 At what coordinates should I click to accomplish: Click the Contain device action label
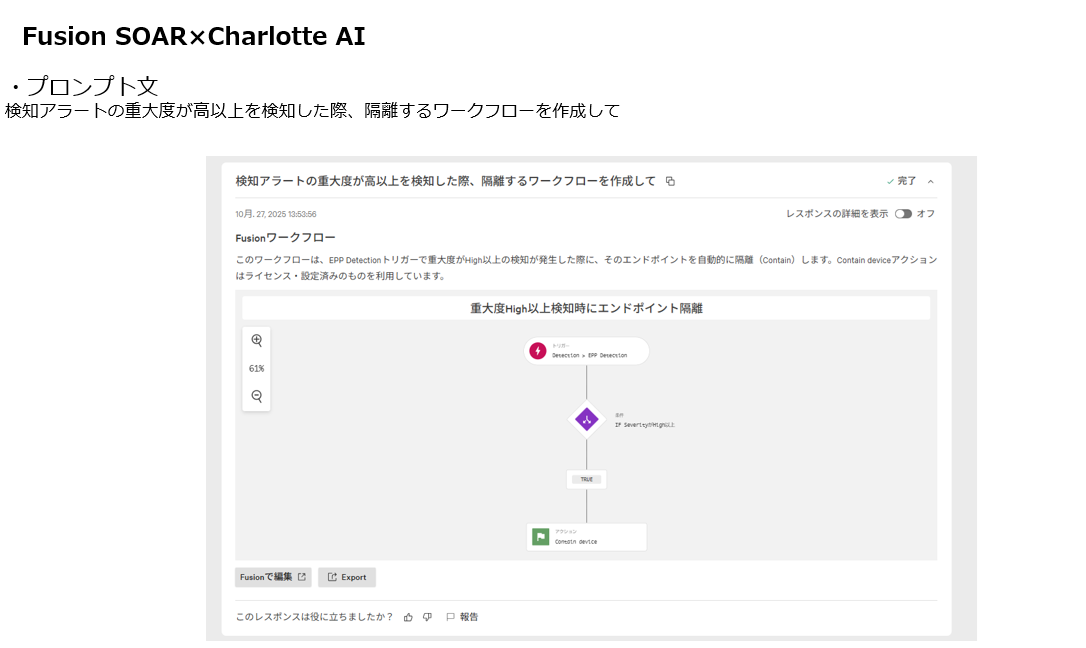pyautogui.click(x=576, y=541)
